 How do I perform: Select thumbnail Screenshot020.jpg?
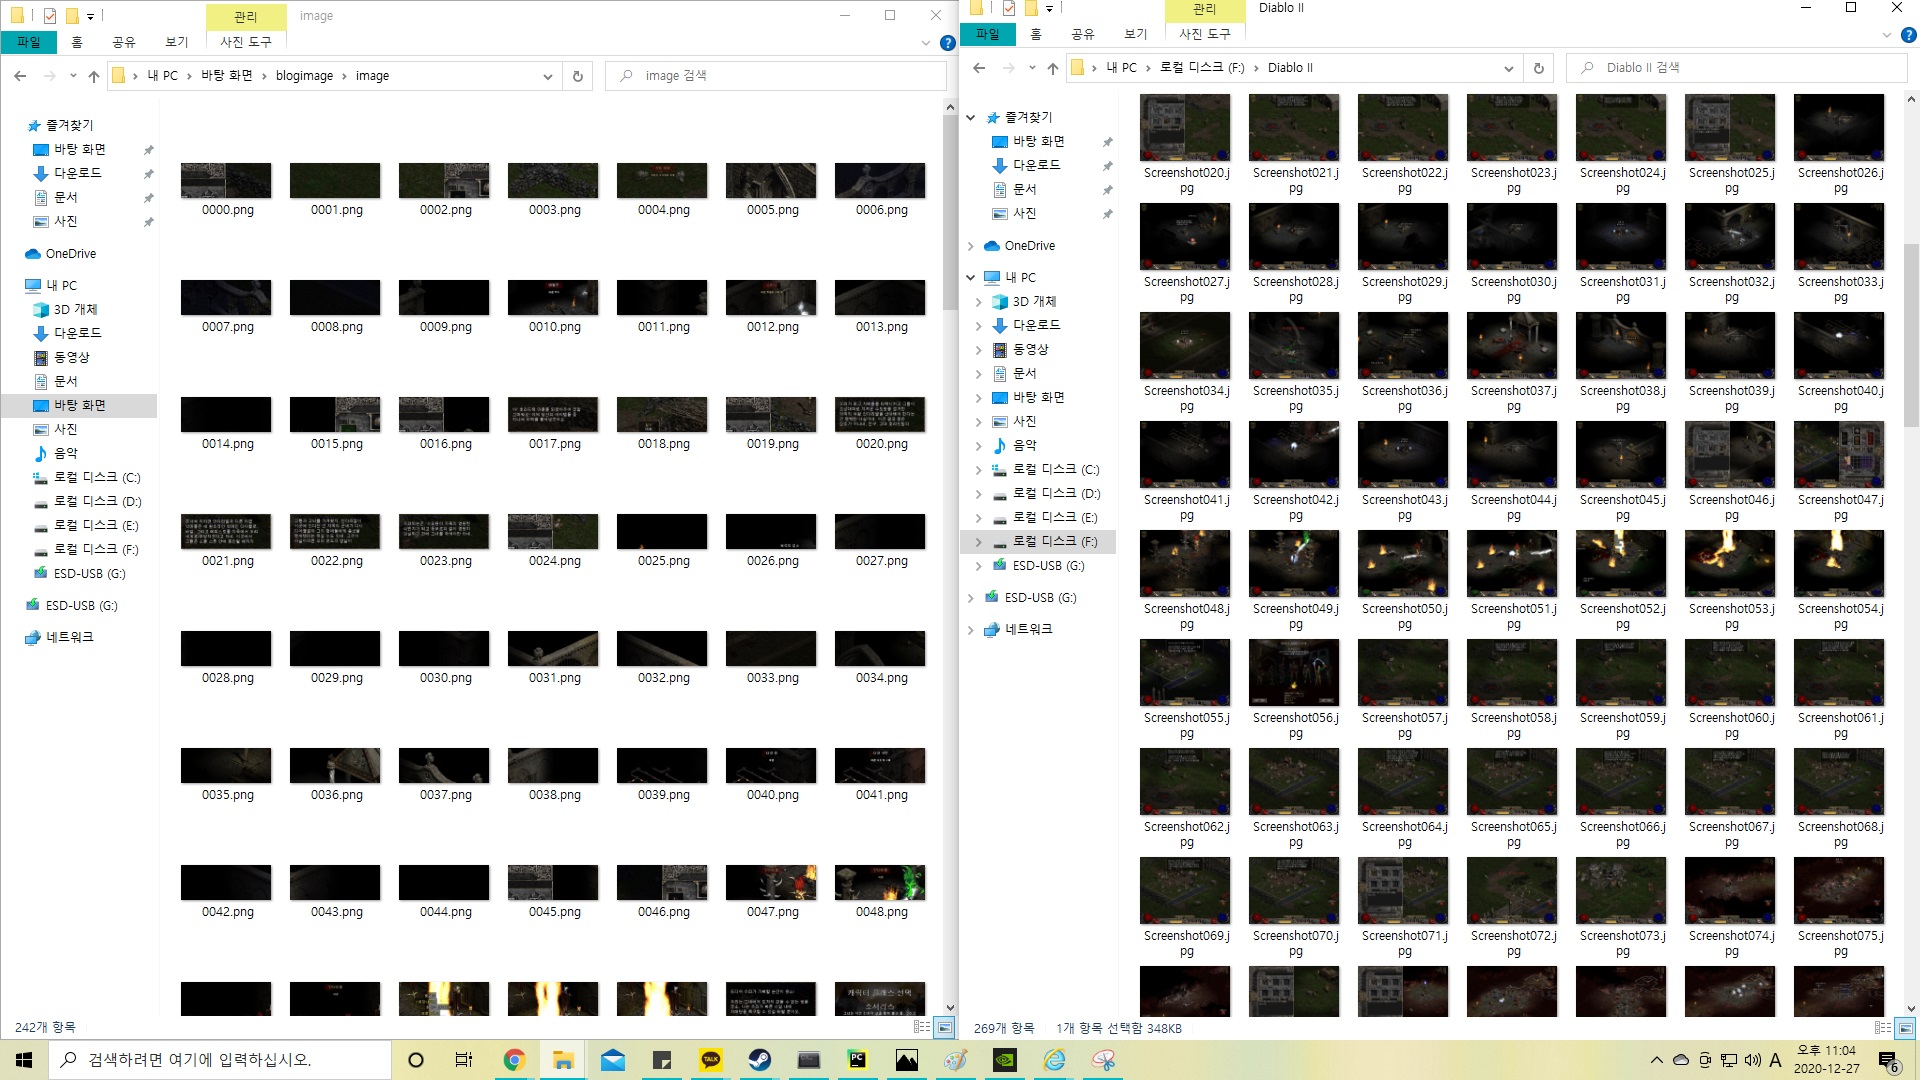click(x=1186, y=145)
